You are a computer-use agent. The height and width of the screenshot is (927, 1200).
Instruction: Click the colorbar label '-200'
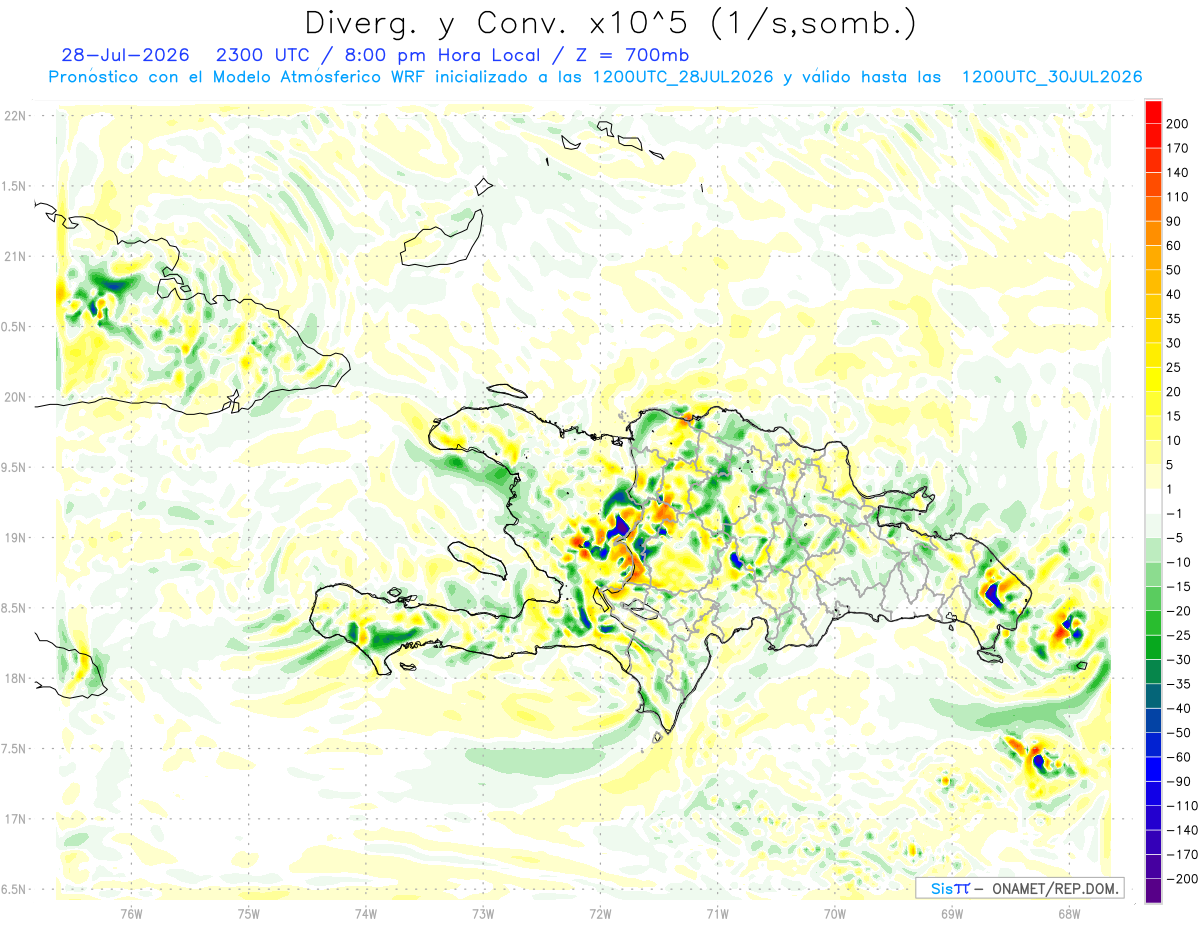(1183, 879)
